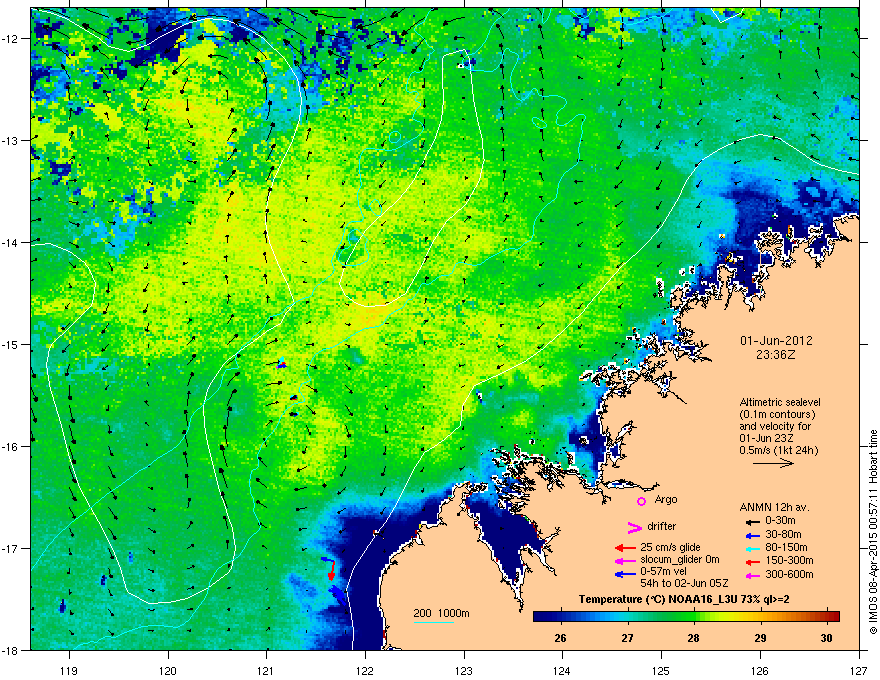Click latitude axis label -13
Image resolution: width=880 pixels, height=680 pixels.
click(x=11, y=140)
